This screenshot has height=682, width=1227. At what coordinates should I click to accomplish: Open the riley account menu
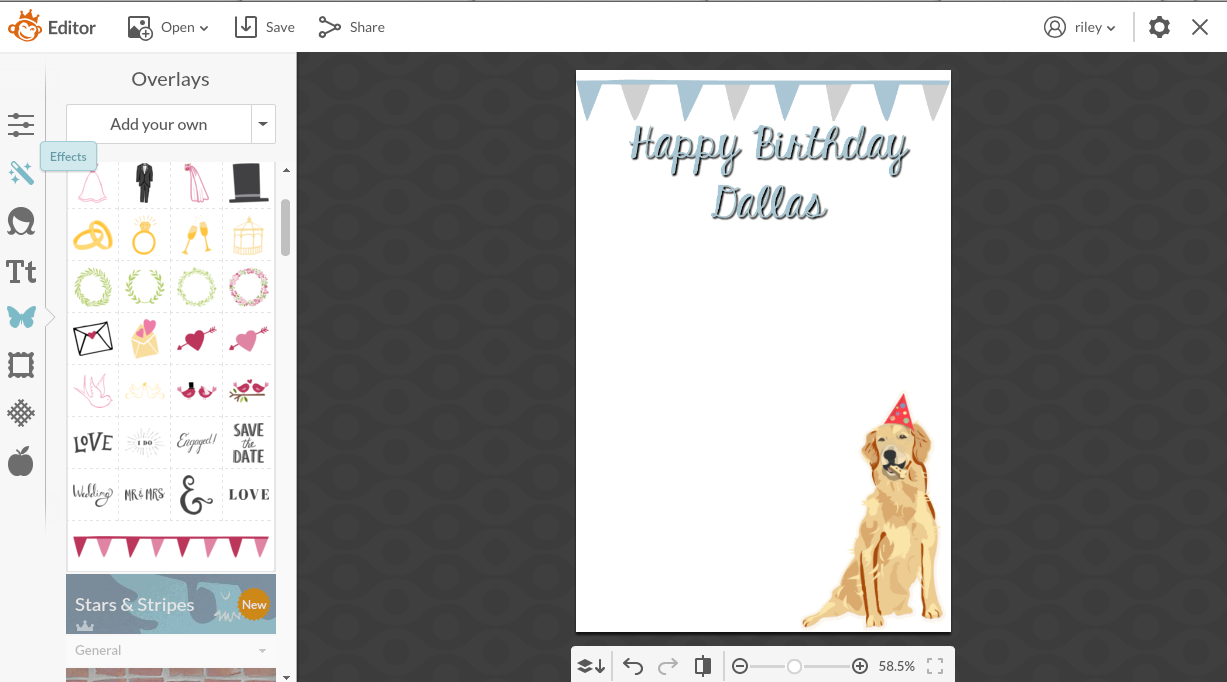point(1080,27)
